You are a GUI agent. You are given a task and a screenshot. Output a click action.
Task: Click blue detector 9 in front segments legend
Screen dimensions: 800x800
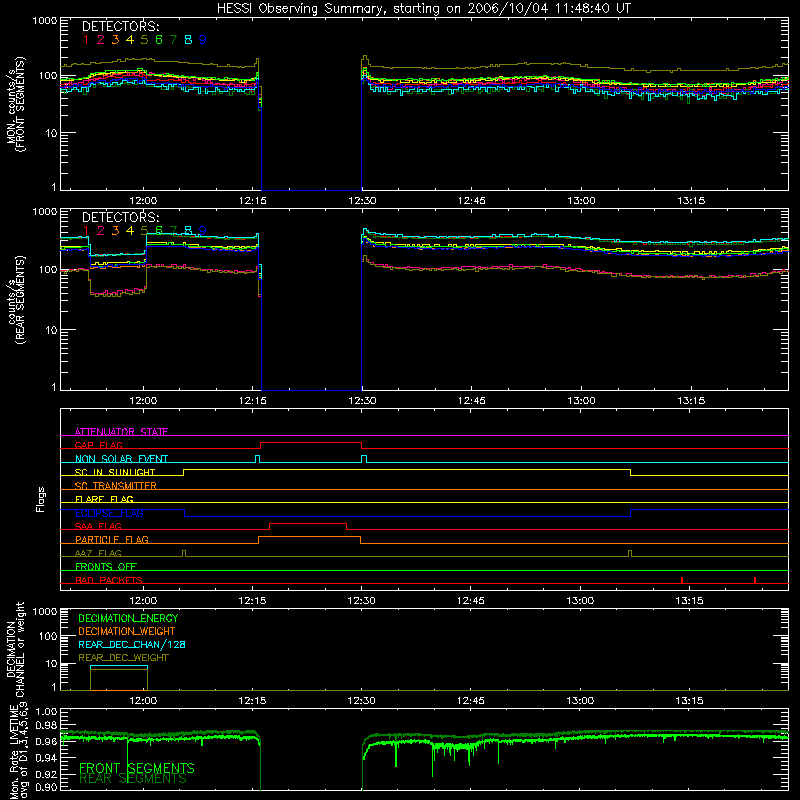coord(203,40)
